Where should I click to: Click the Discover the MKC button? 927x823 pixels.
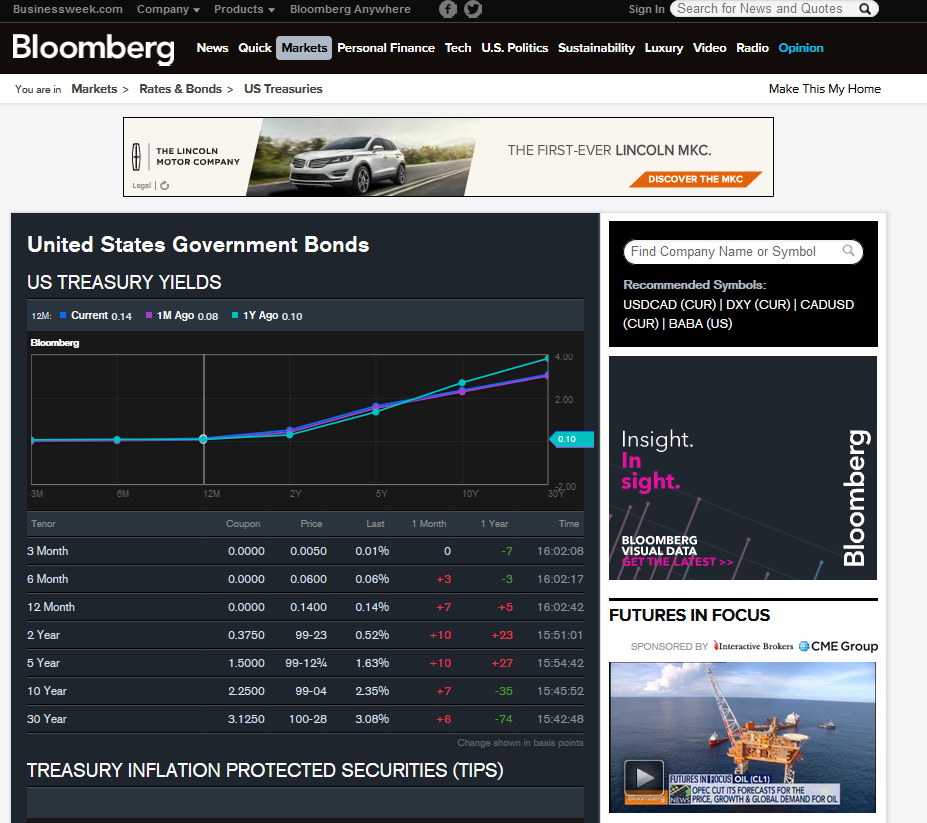[x=695, y=179]
